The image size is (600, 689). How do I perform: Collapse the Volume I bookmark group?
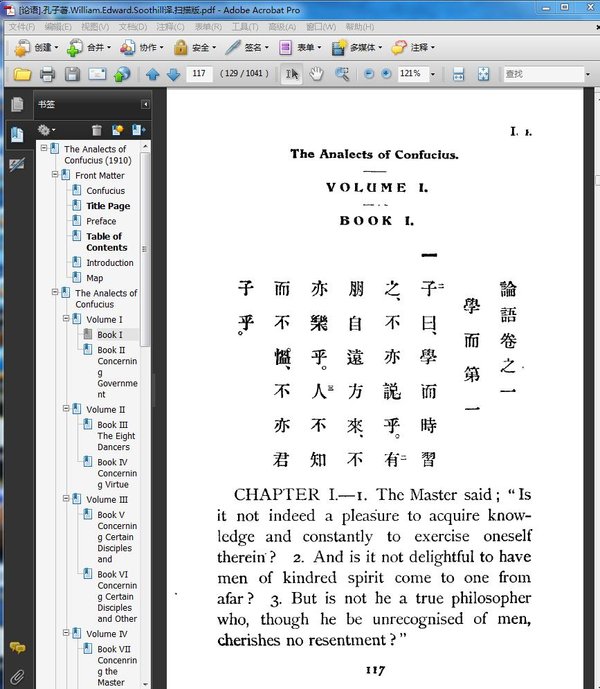click(x=66, y=319)
